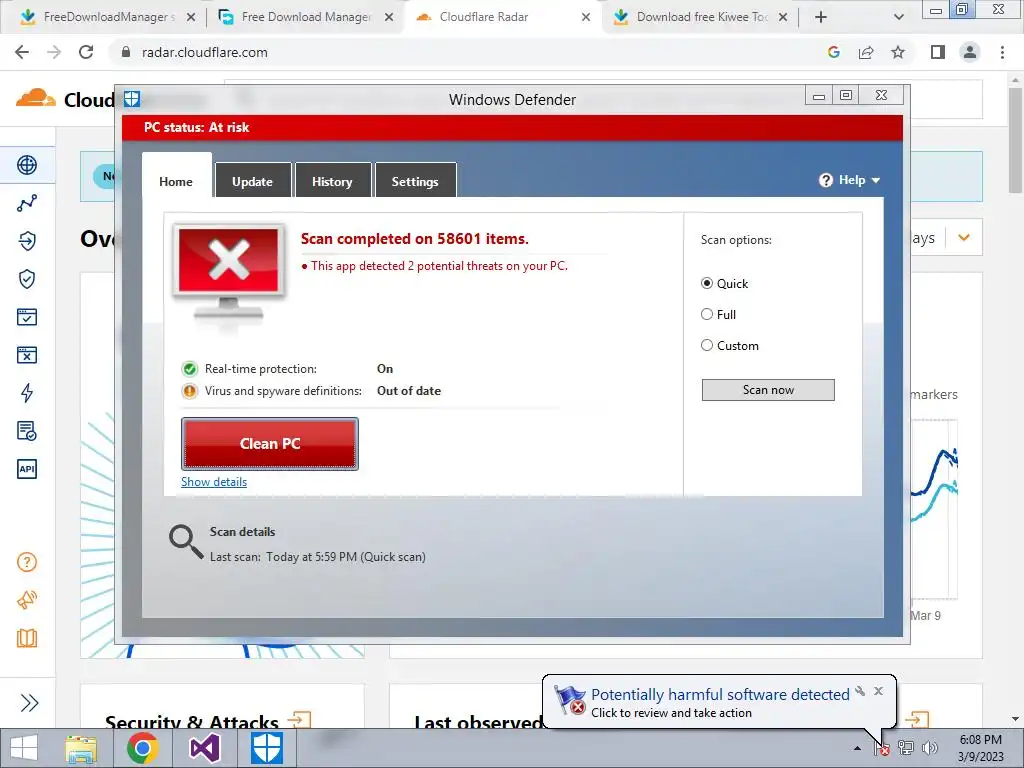
Task: Open the Chrome three-dot menu
Action: click(x=1002, y=52)
